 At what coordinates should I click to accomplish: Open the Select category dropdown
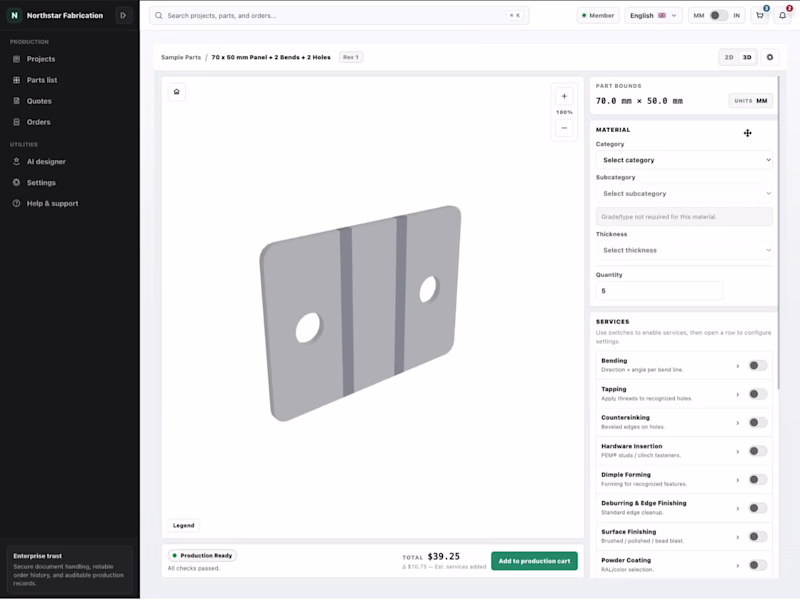click(x=684, y=160)
